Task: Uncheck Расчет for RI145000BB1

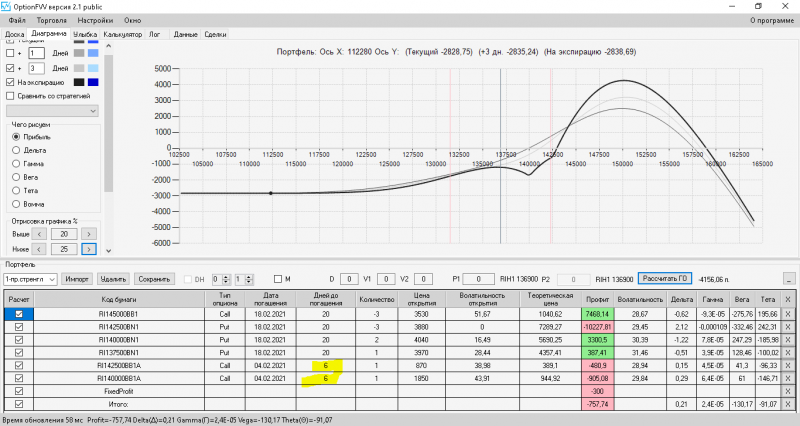Action: point(19,314)
